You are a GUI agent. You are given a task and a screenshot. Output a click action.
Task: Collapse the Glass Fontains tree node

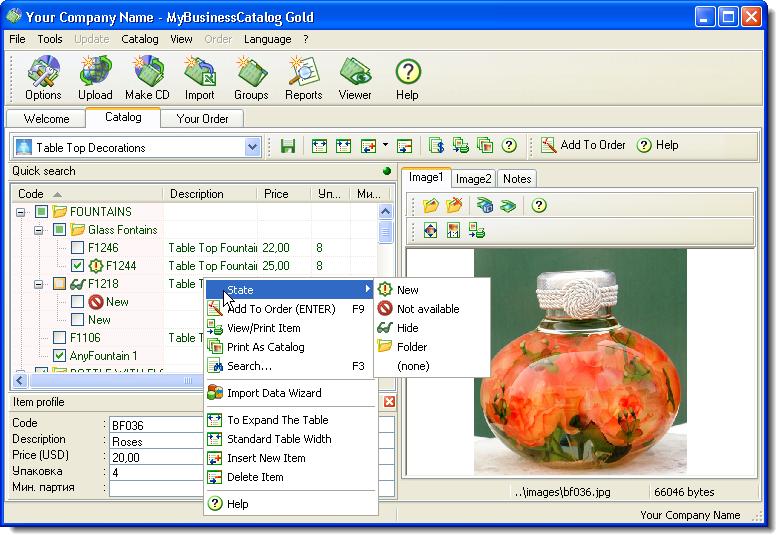38,230
